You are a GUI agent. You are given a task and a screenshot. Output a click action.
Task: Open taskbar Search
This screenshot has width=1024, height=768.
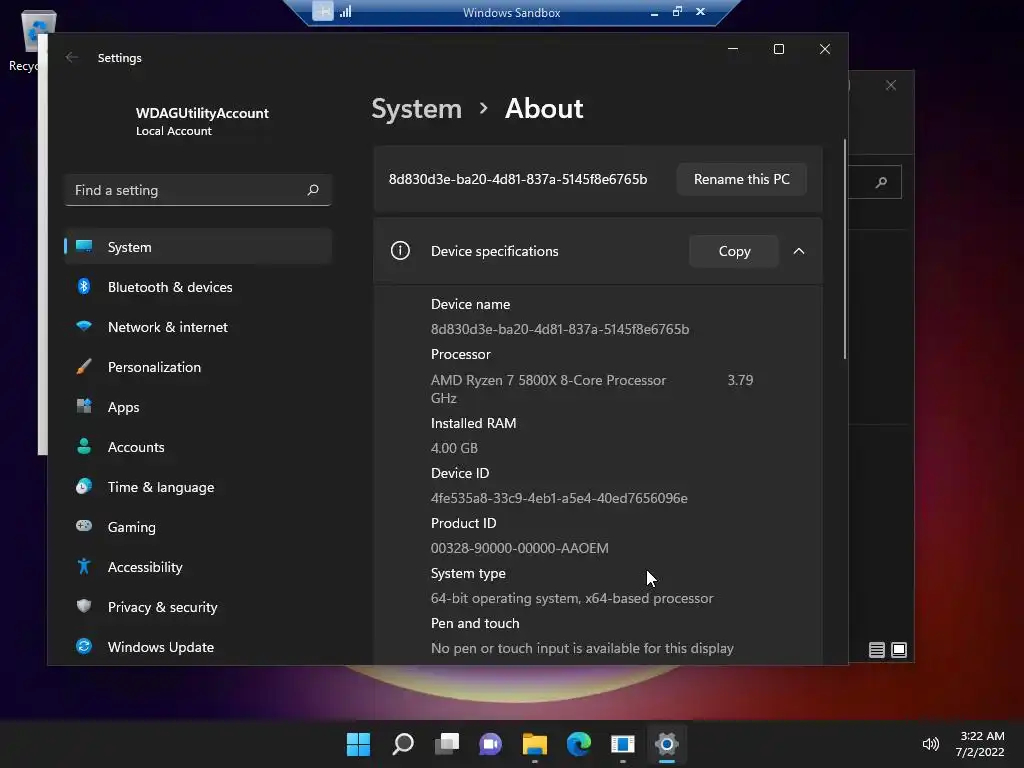pos(402,744)
